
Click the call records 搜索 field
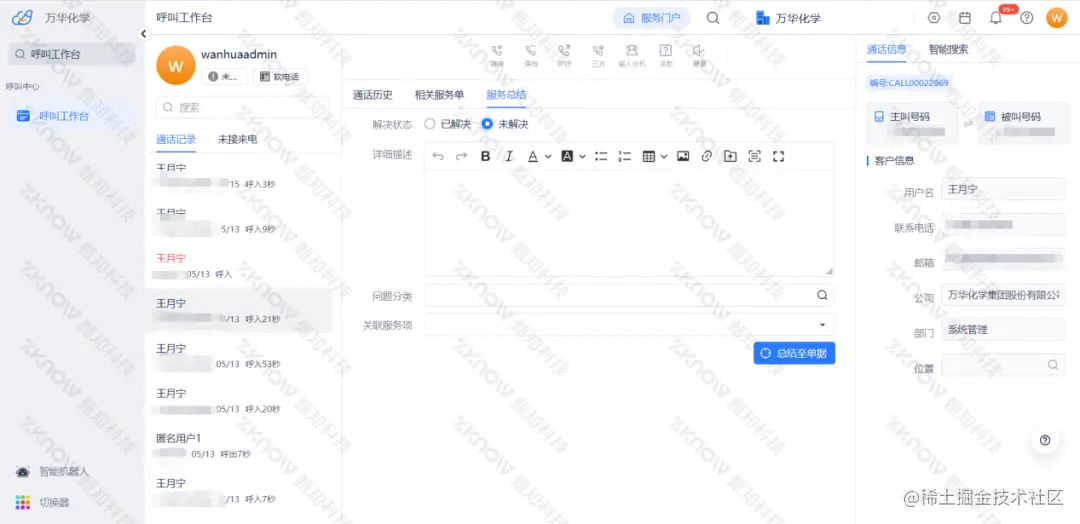242,107
